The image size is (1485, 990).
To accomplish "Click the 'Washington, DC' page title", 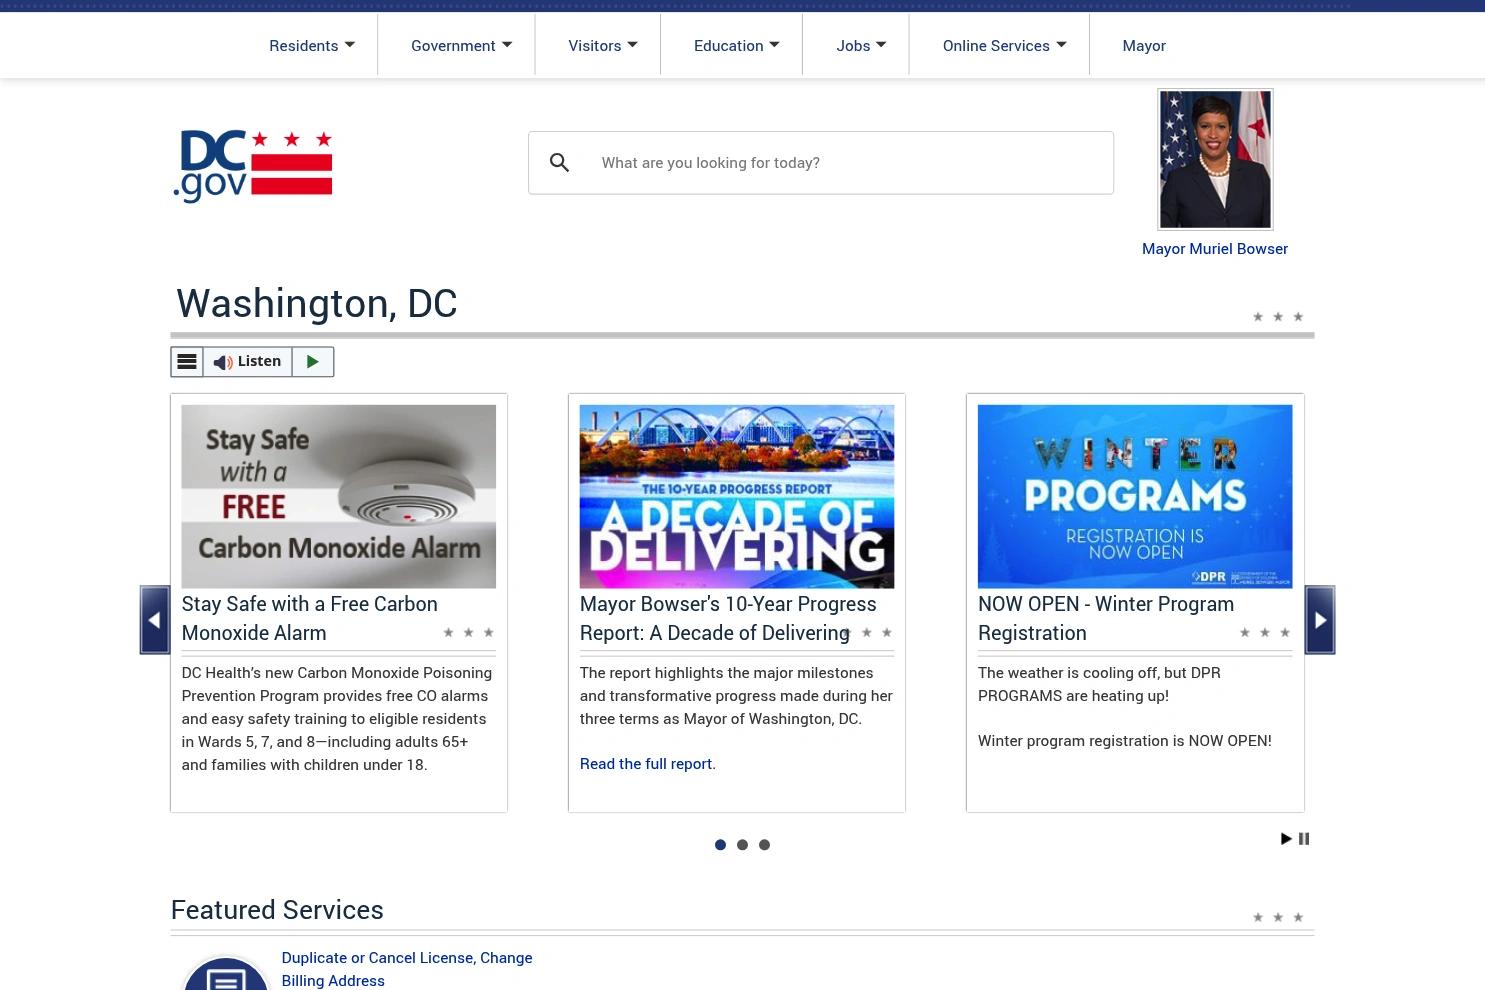I will tap(317, 302).
